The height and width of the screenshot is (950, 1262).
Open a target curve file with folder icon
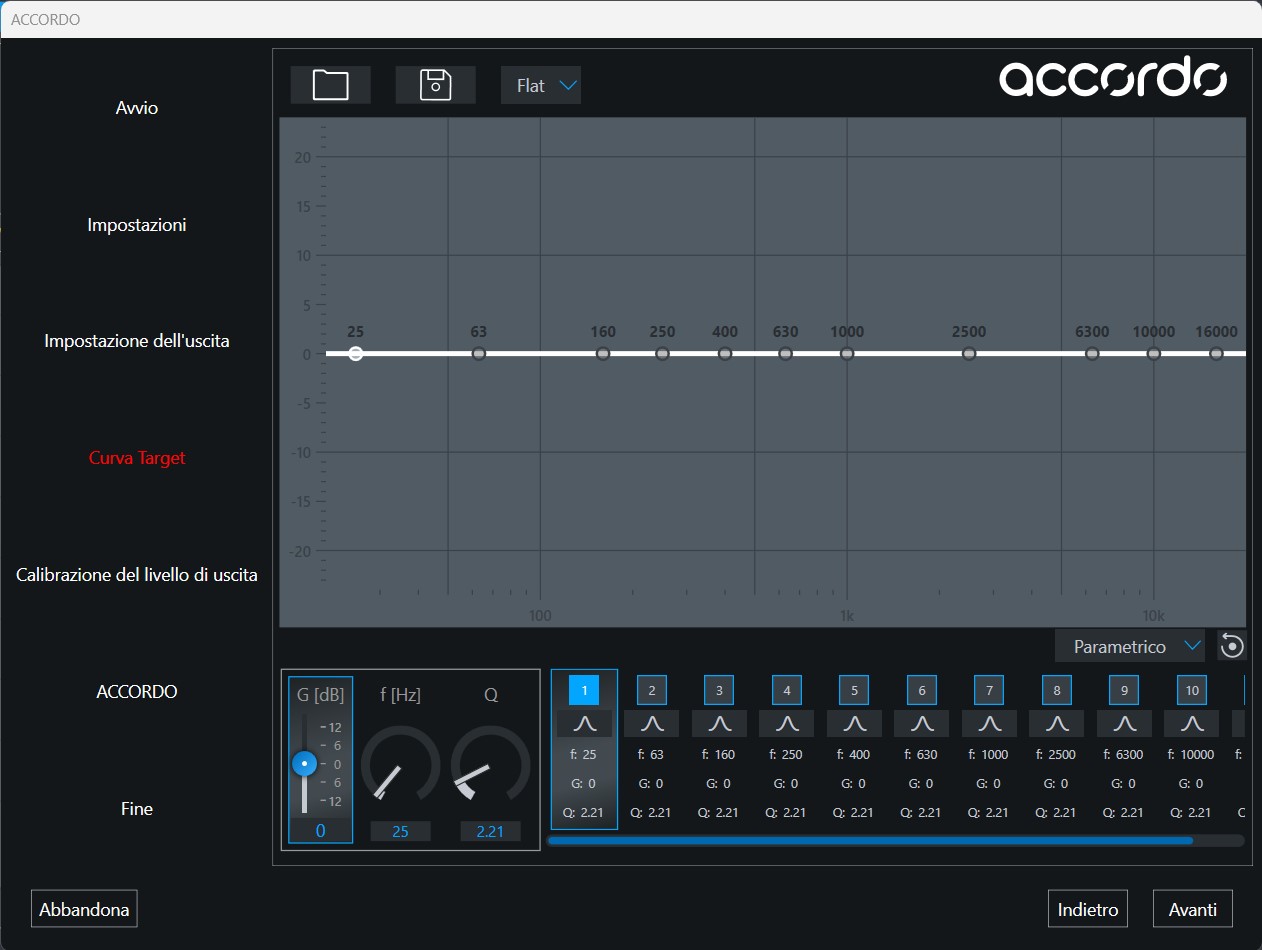[x=330, y=85]
